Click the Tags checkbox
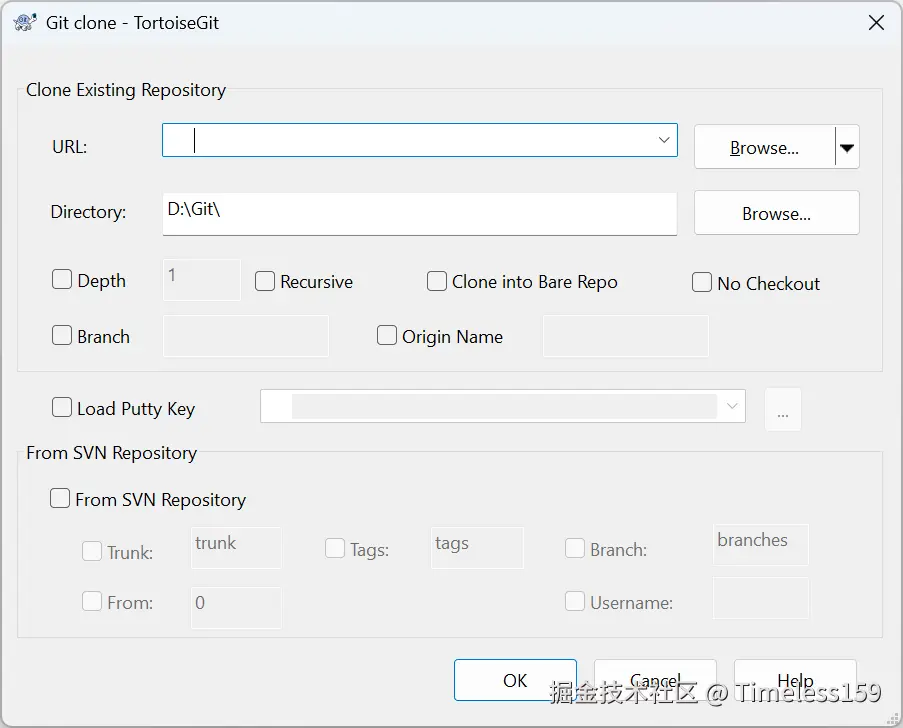Viewport: 903px width, 728px height. point(335,548)
